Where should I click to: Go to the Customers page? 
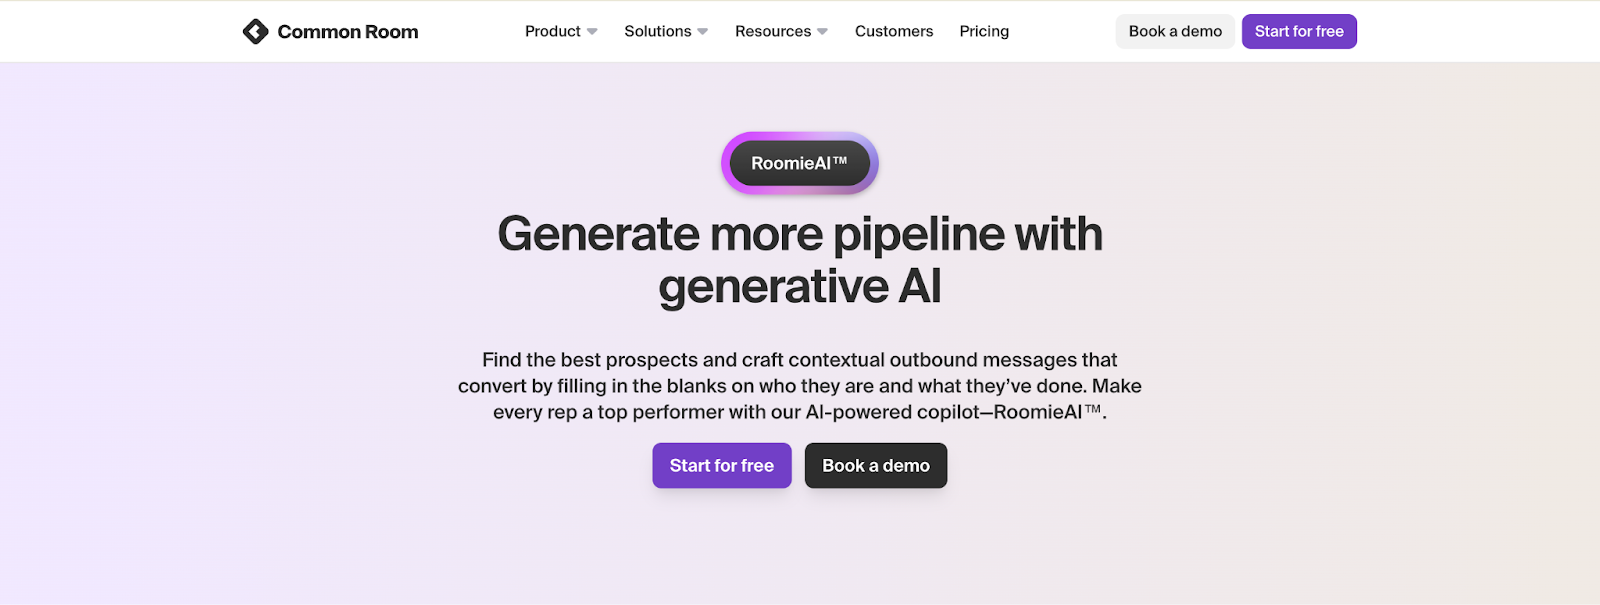(894, 32)
